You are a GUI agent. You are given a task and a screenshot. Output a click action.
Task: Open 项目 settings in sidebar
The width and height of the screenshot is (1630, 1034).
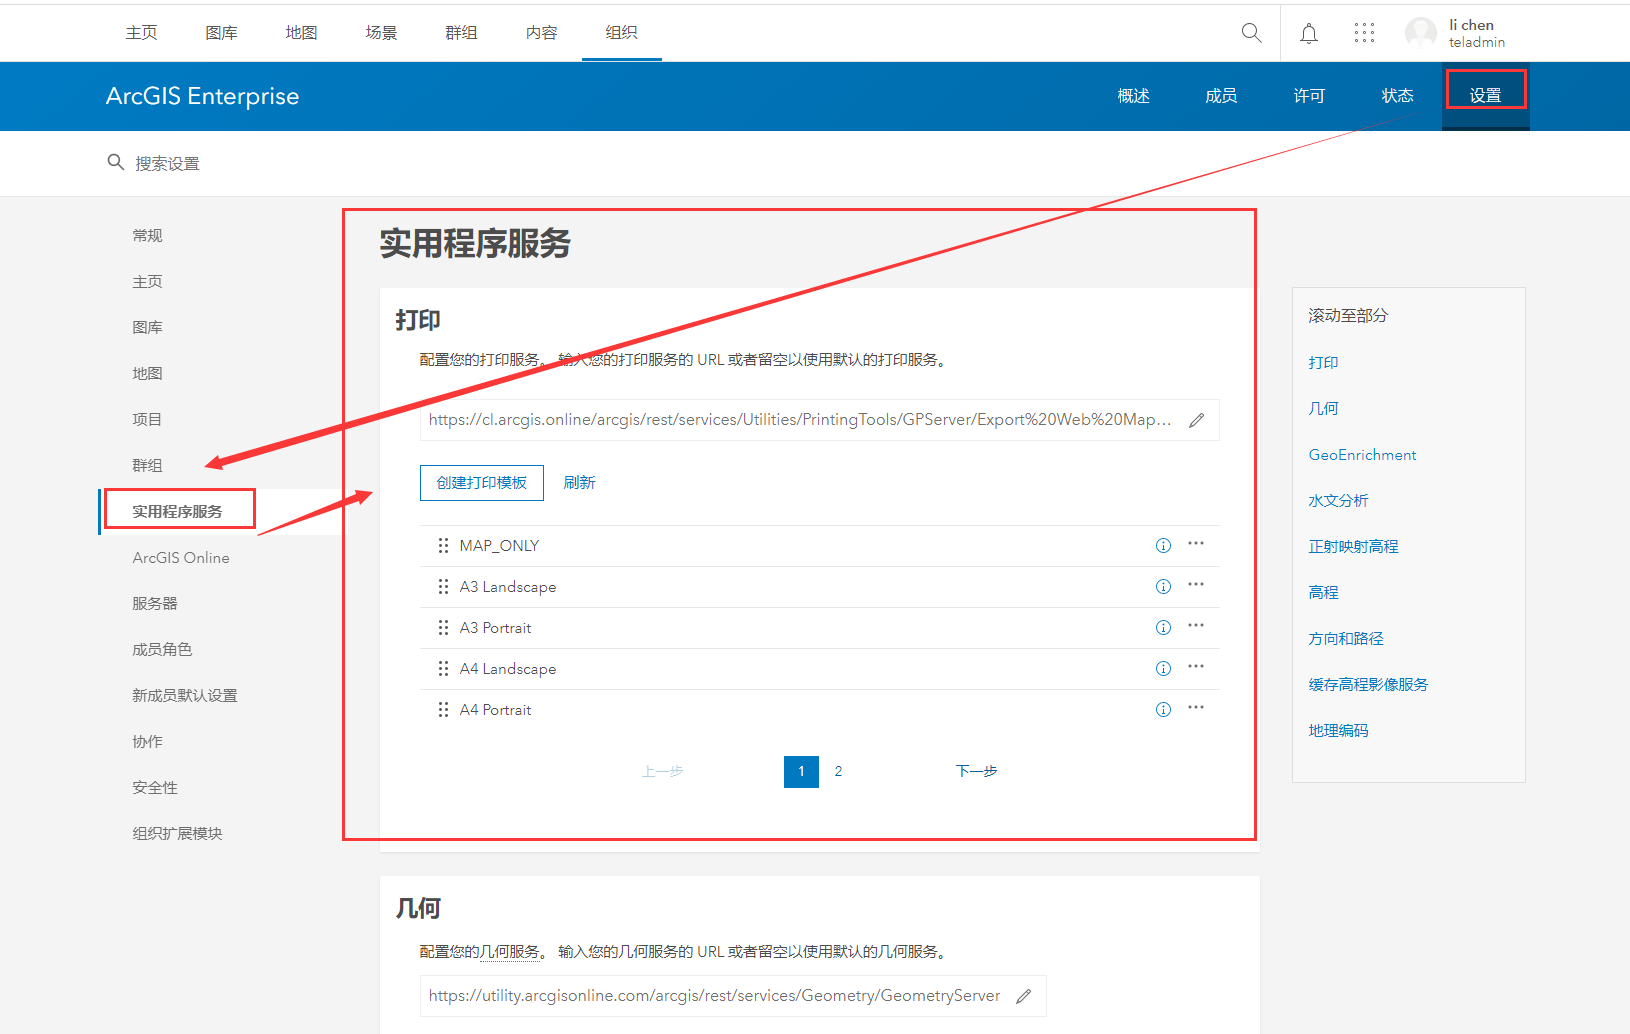[x=148, y=420]
